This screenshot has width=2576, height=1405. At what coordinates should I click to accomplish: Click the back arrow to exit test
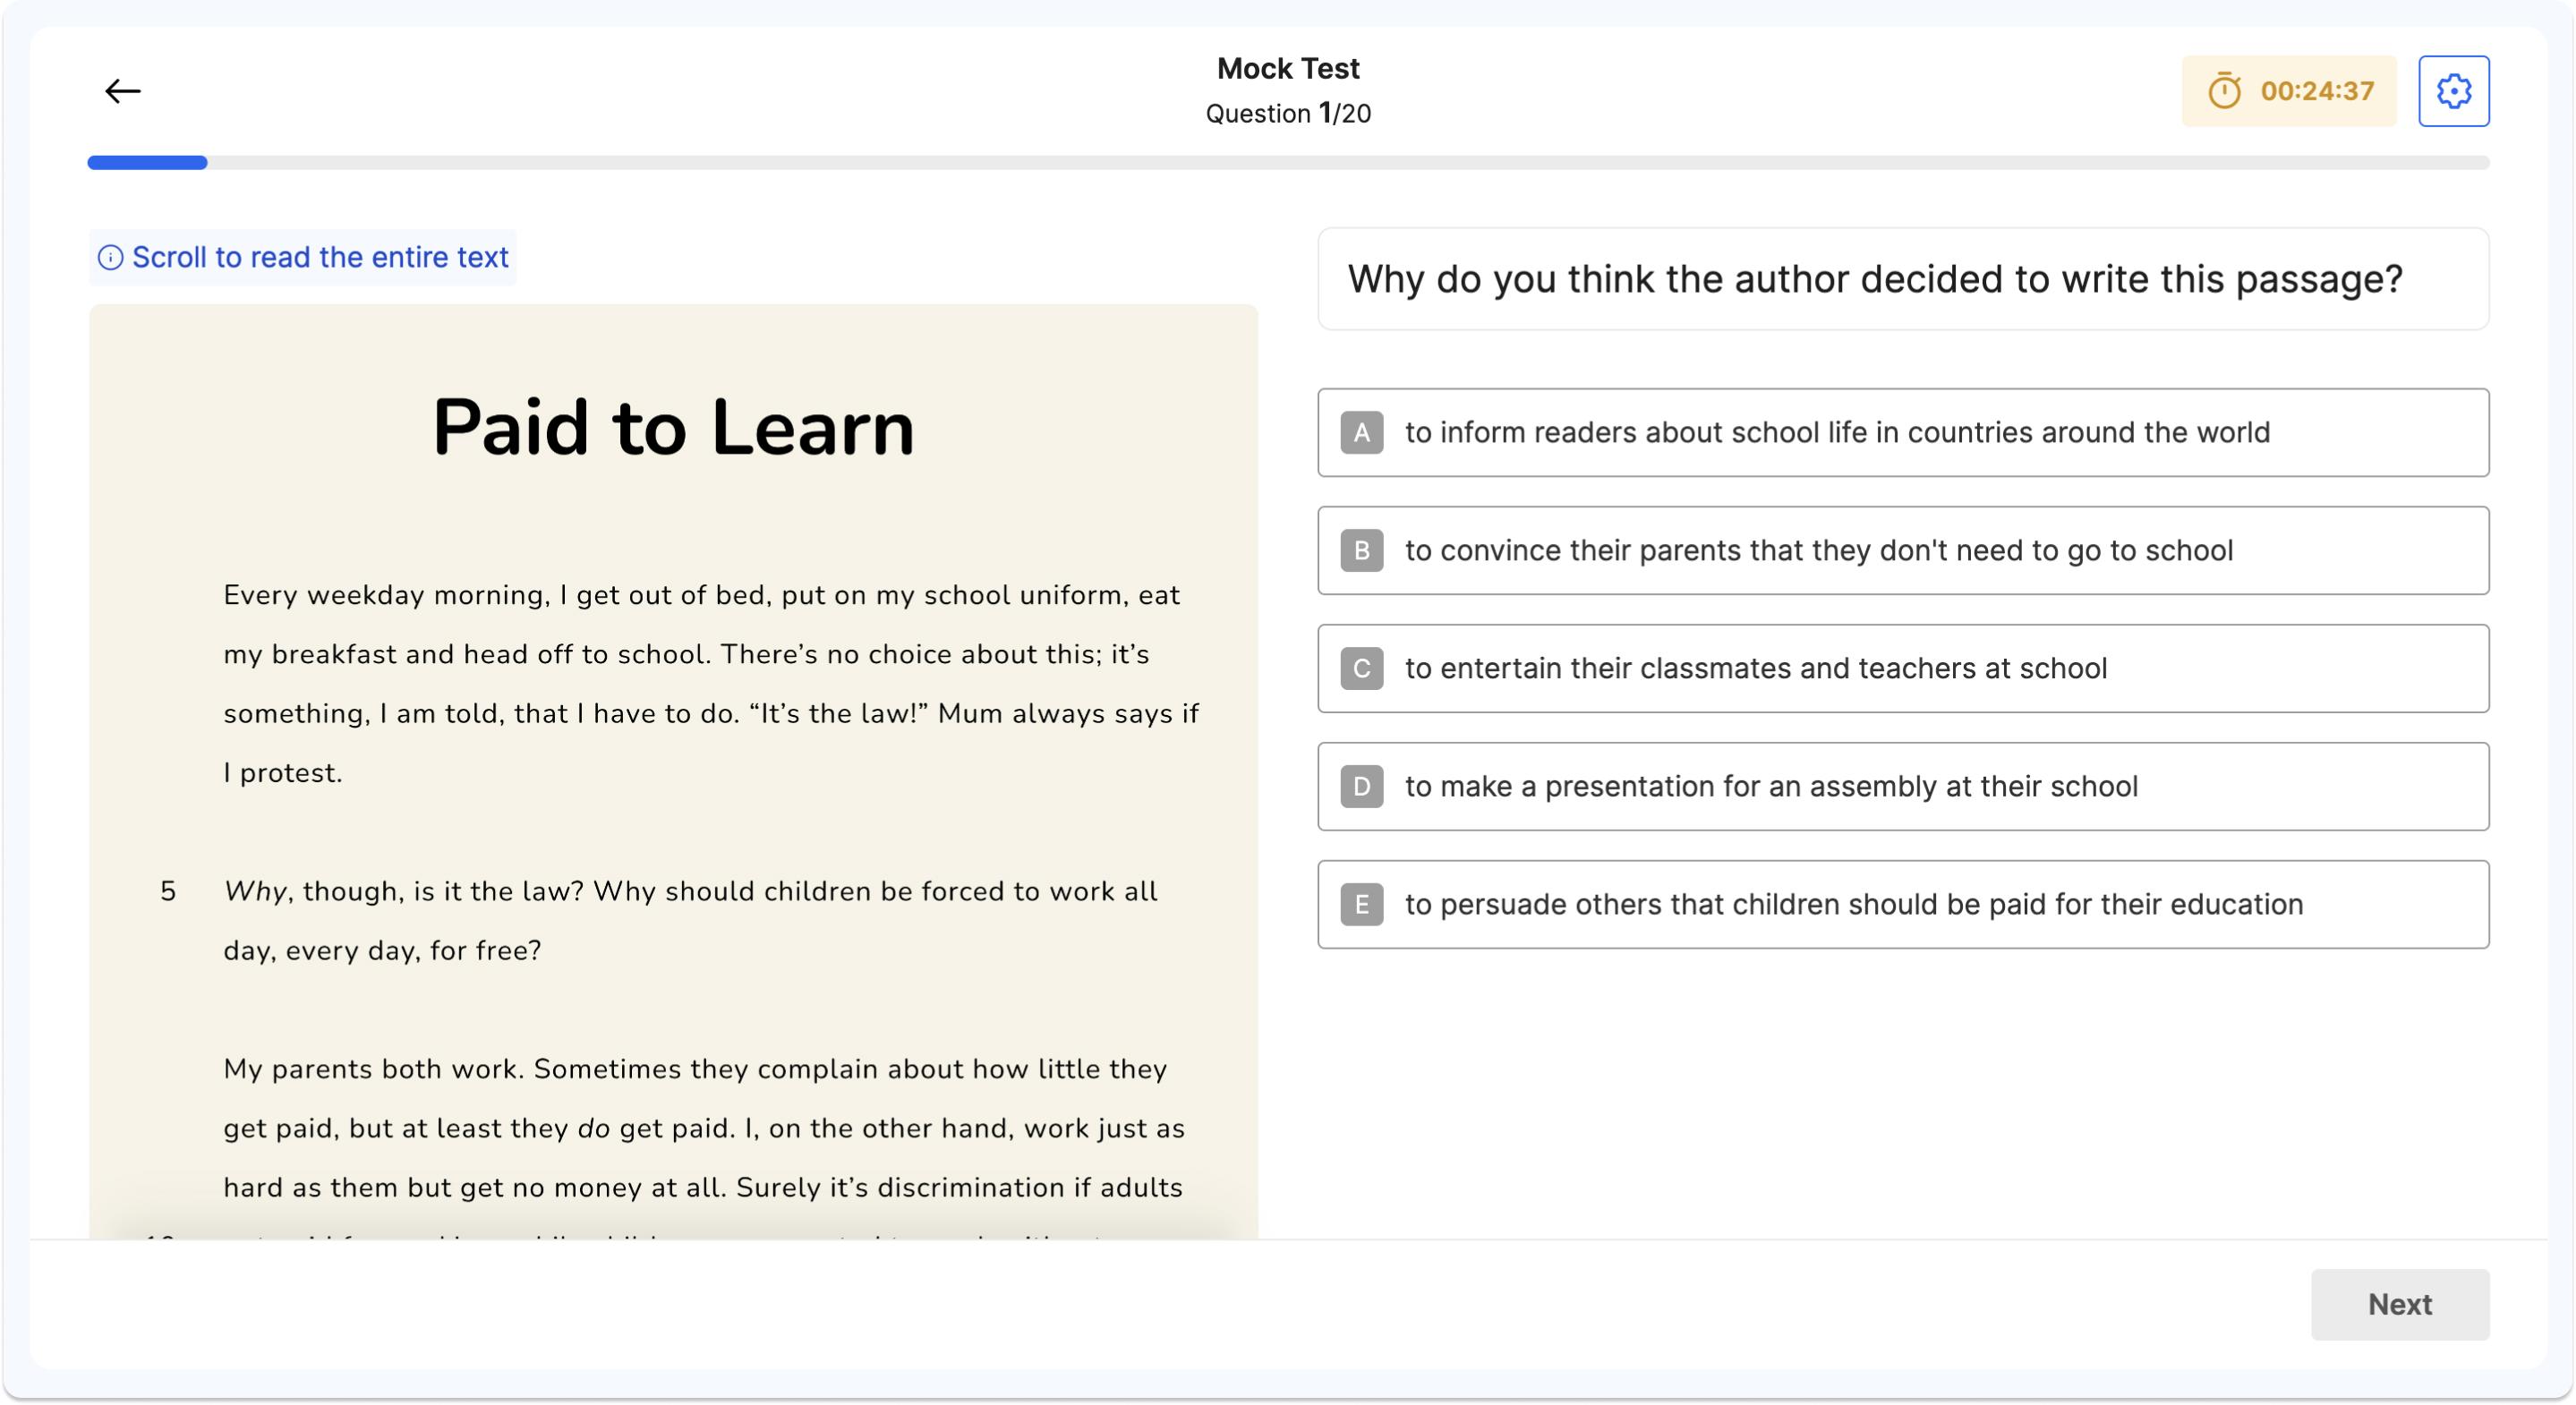pyautogui.click(x=123, y=91)
